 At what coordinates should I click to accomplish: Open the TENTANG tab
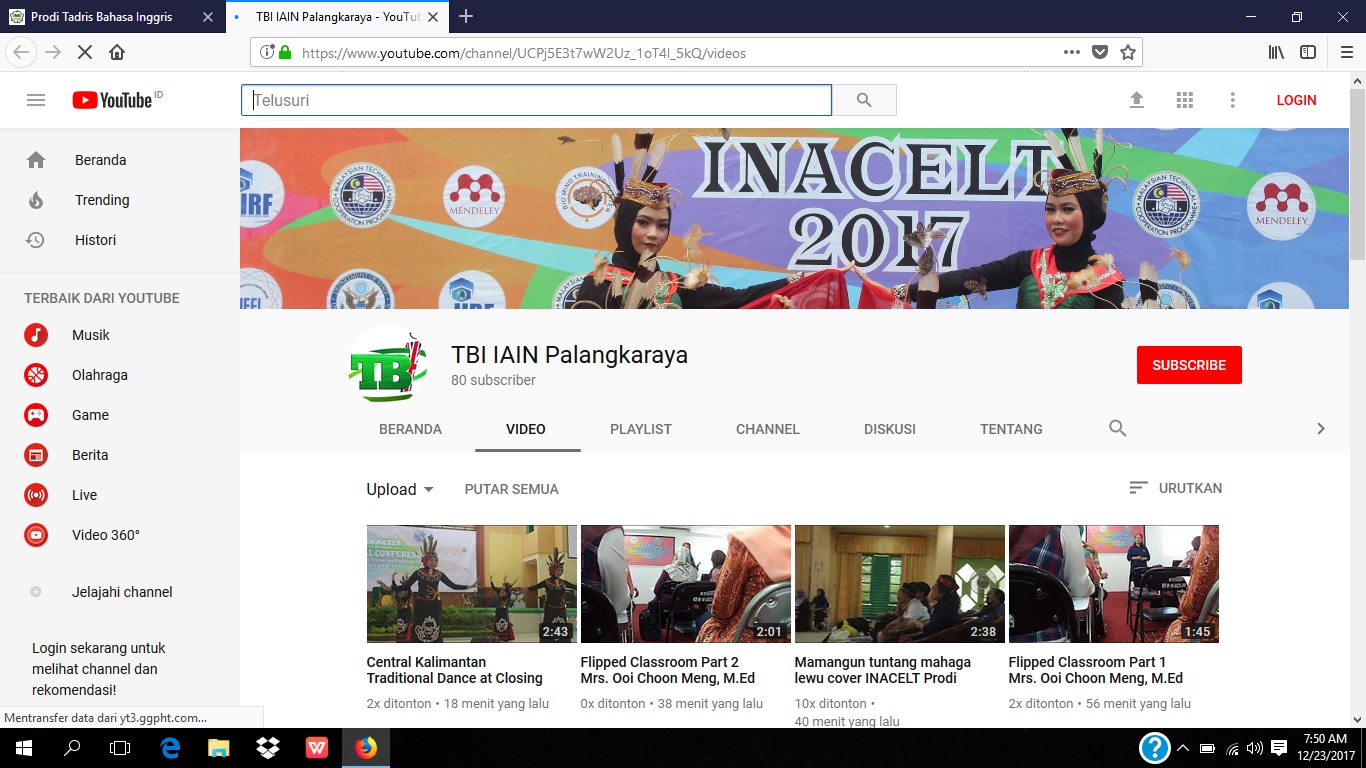1011,429
